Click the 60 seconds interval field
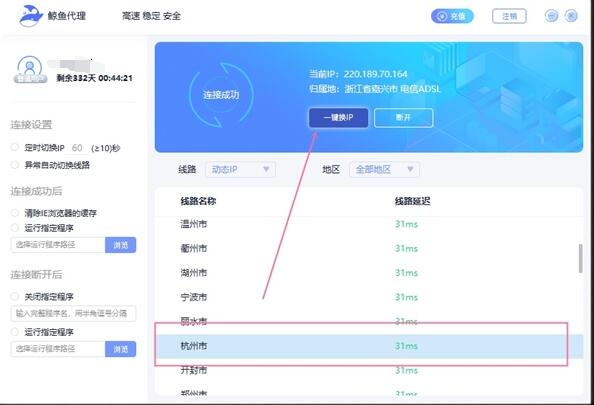Screen dimensions: 594x405 78,148
